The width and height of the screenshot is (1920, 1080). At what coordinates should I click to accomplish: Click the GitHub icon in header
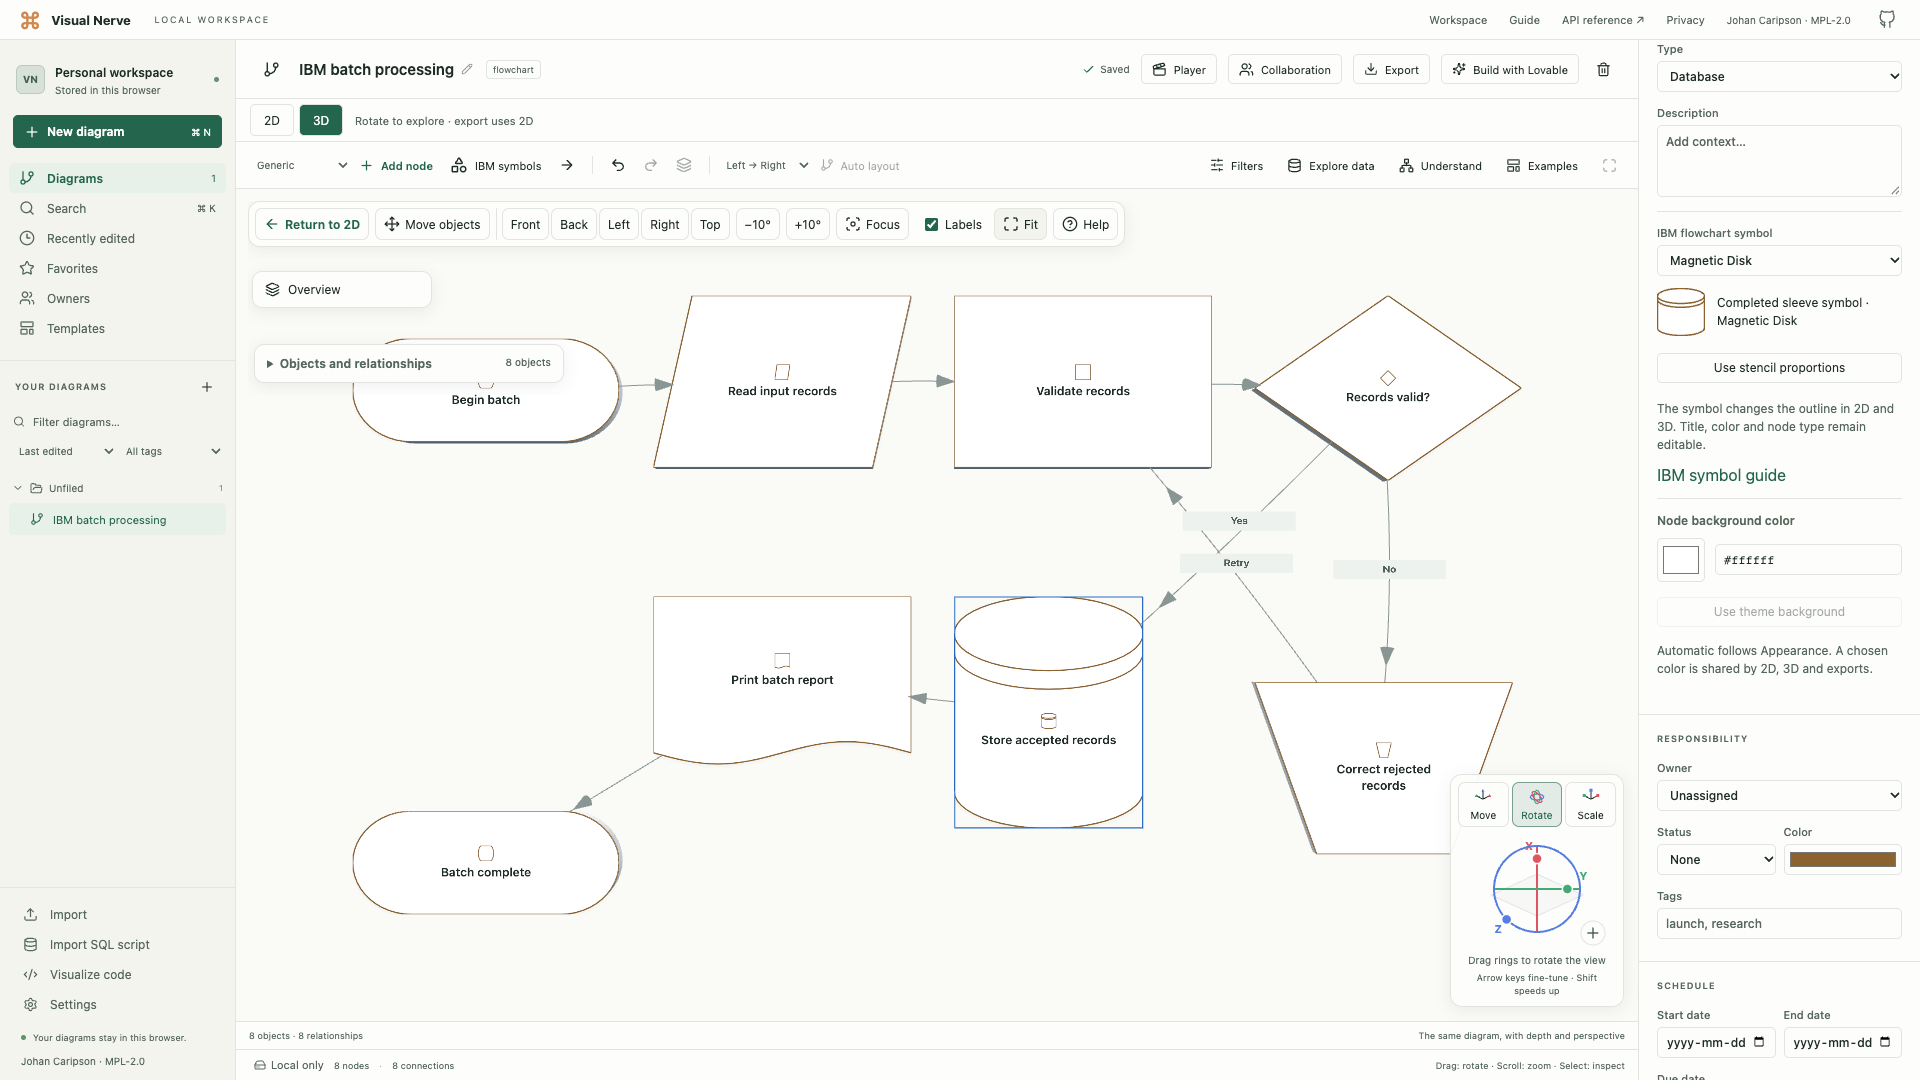1887,20
